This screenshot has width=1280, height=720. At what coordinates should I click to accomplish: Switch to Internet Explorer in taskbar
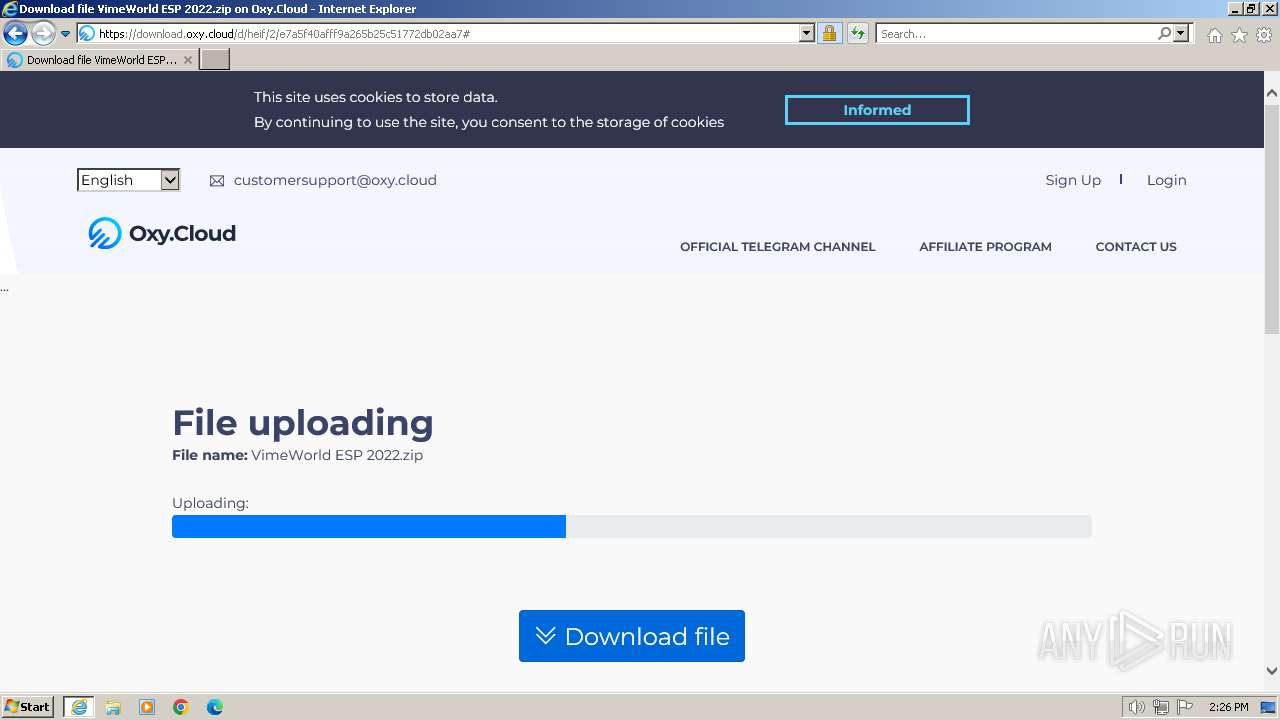(x=79, y=707)
